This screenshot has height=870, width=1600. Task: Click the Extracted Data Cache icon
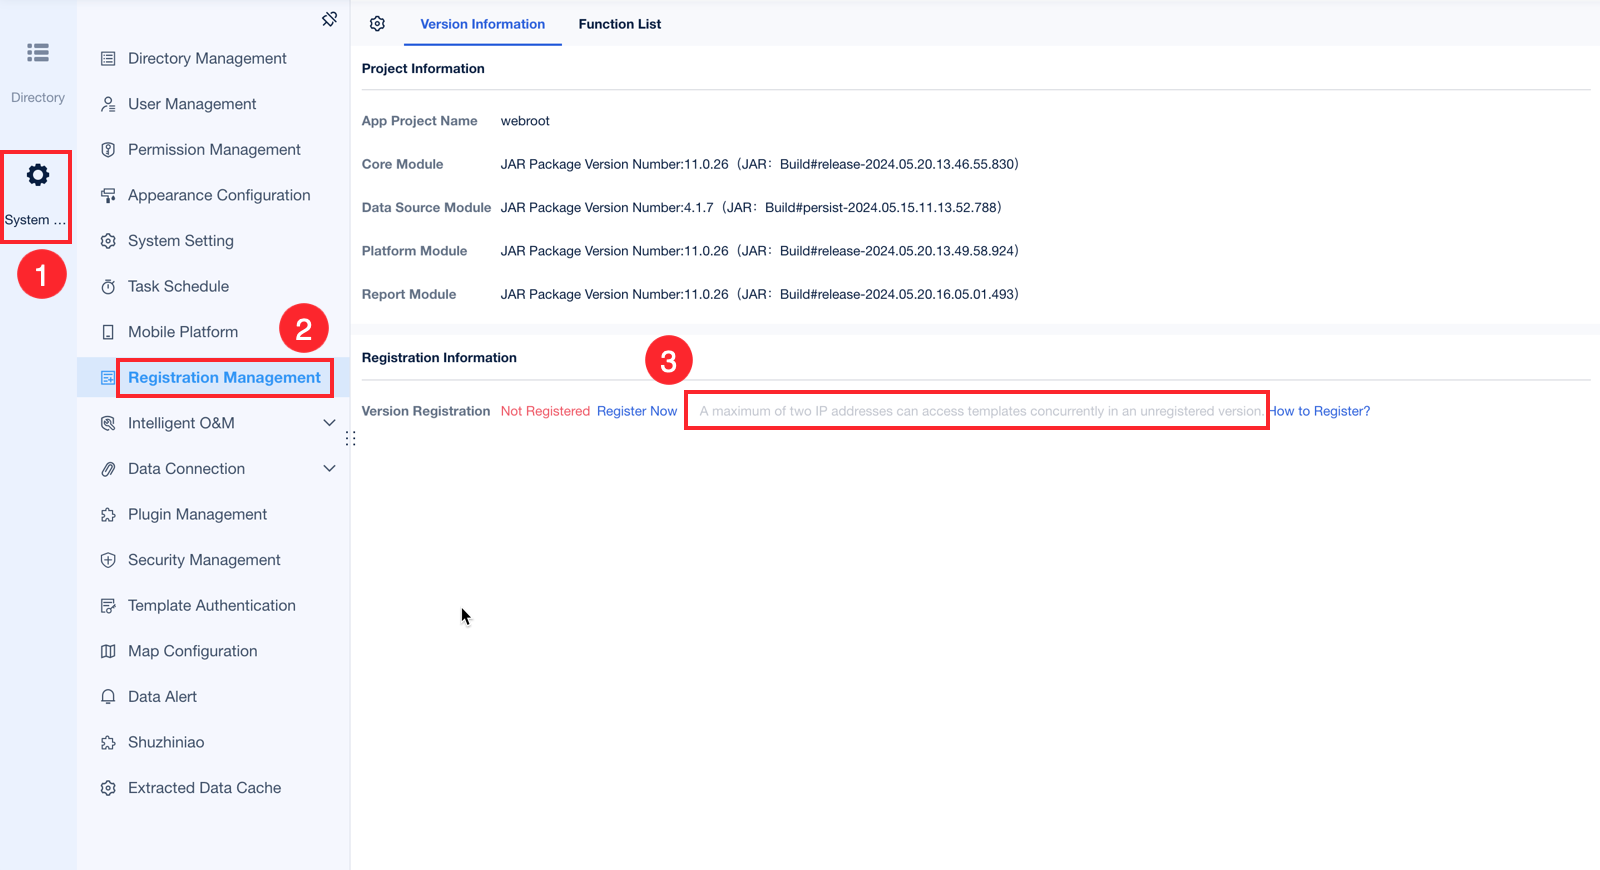pyautogui.click(x=108, y=788)
